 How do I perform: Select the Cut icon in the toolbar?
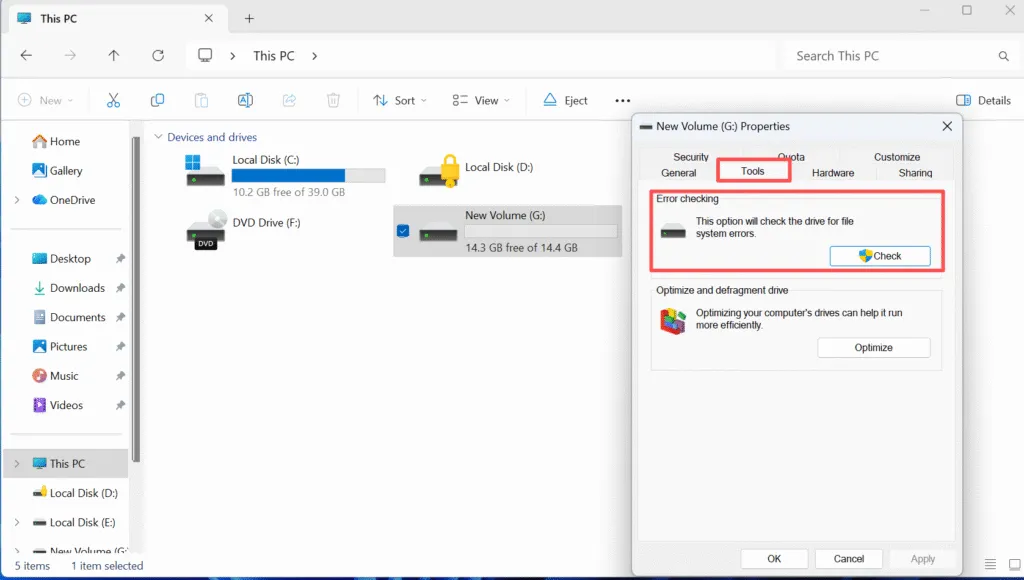tap(113, 100)
